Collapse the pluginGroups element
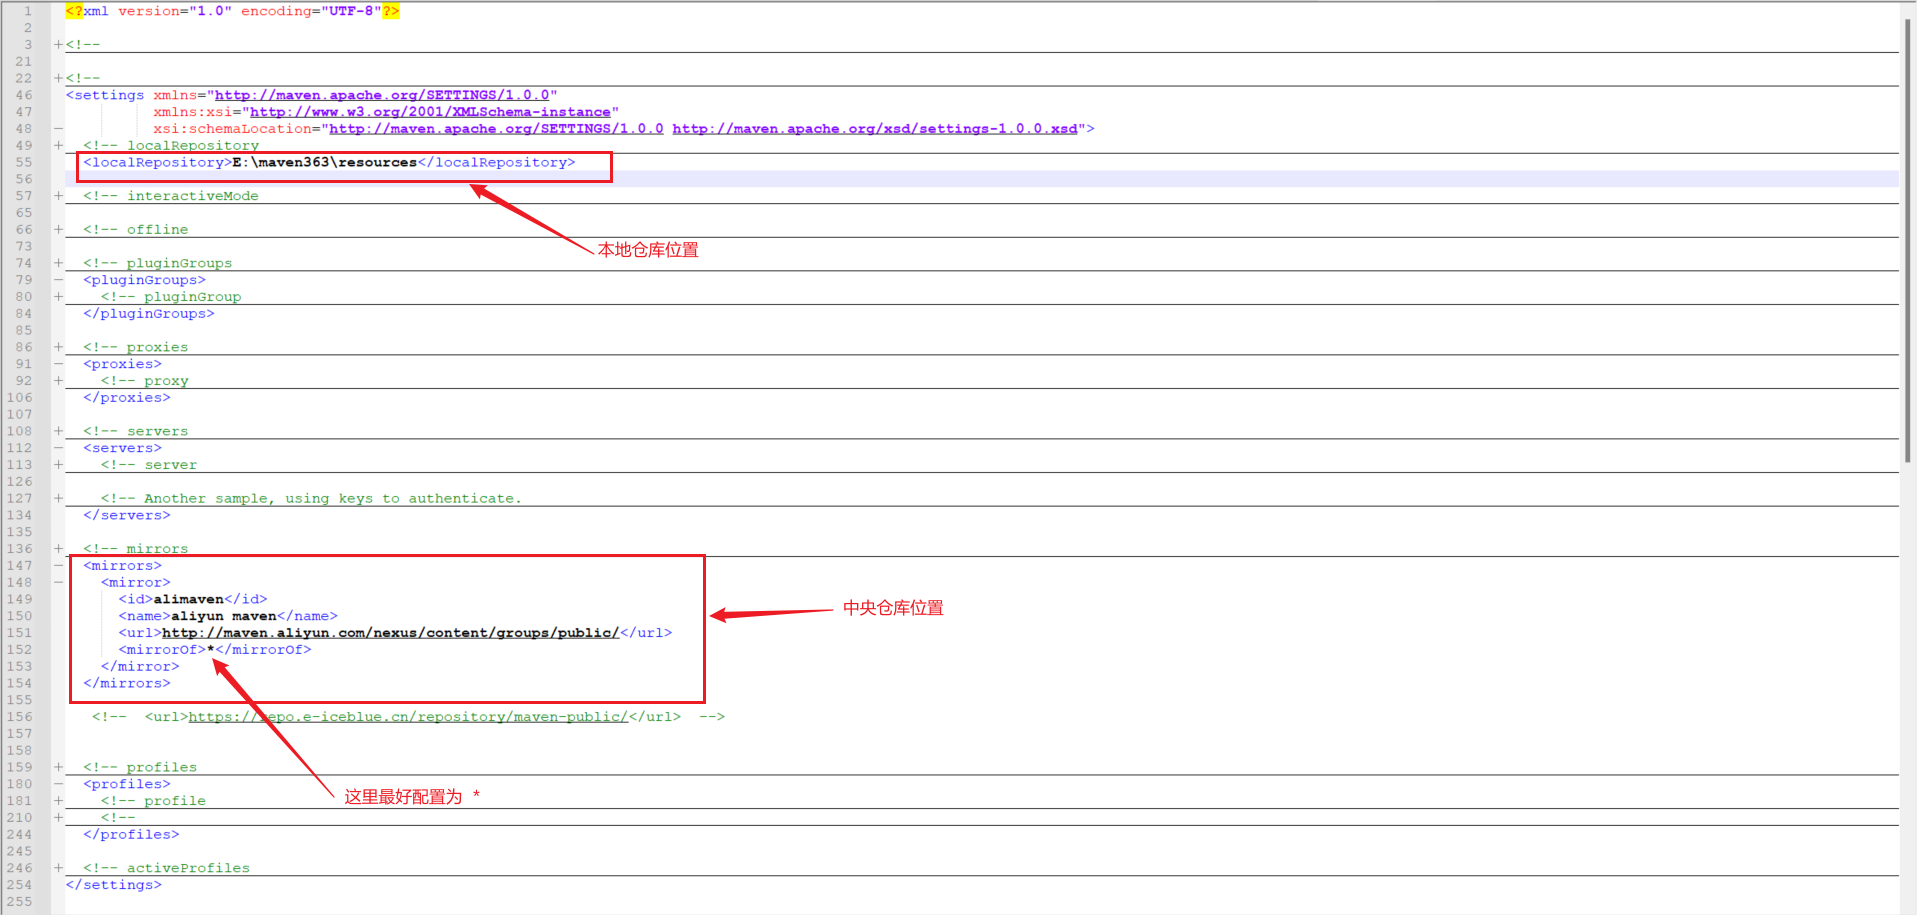The height and width of the screenshot is (915, 1917). coord(58,280)
